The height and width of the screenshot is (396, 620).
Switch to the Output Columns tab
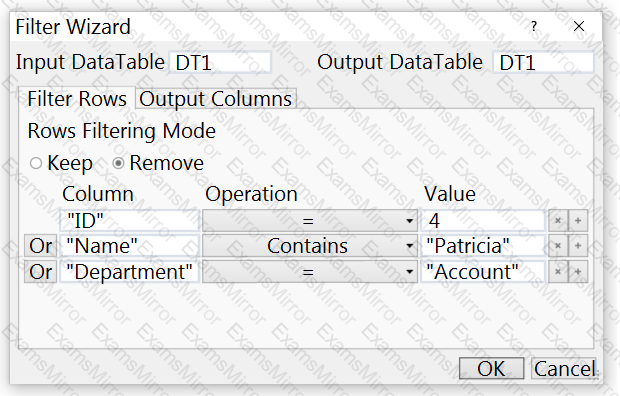click(x=215, y=99)
